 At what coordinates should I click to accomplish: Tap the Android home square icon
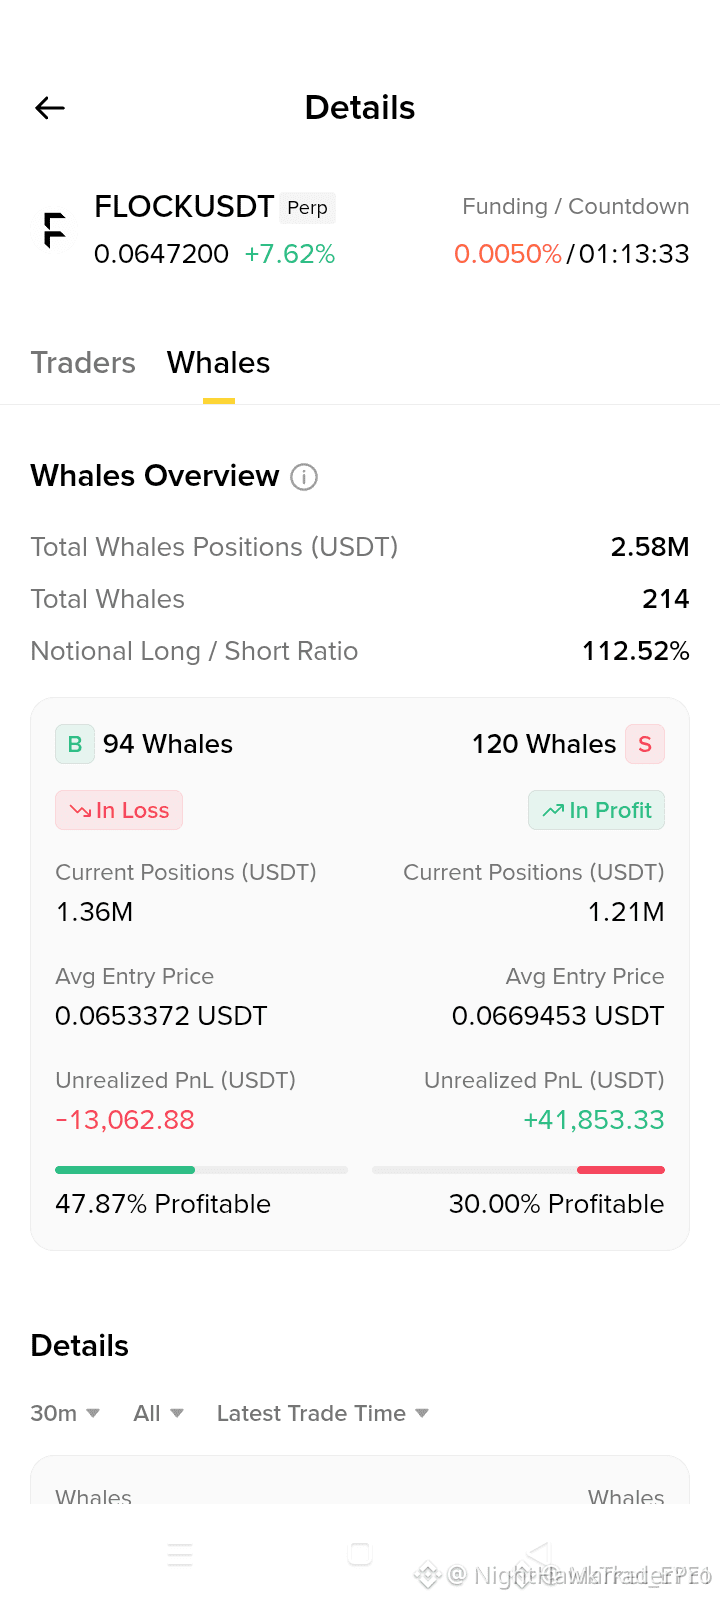coord(360,1554)
